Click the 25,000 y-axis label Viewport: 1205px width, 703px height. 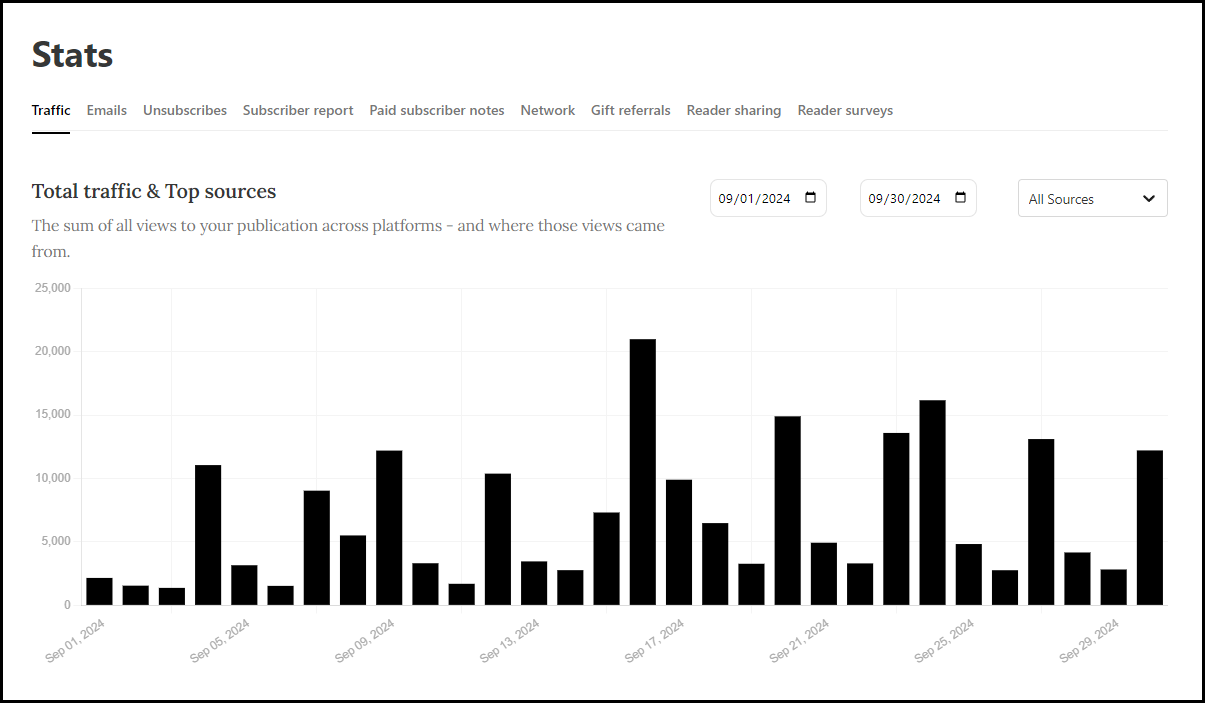pos(53,288)
